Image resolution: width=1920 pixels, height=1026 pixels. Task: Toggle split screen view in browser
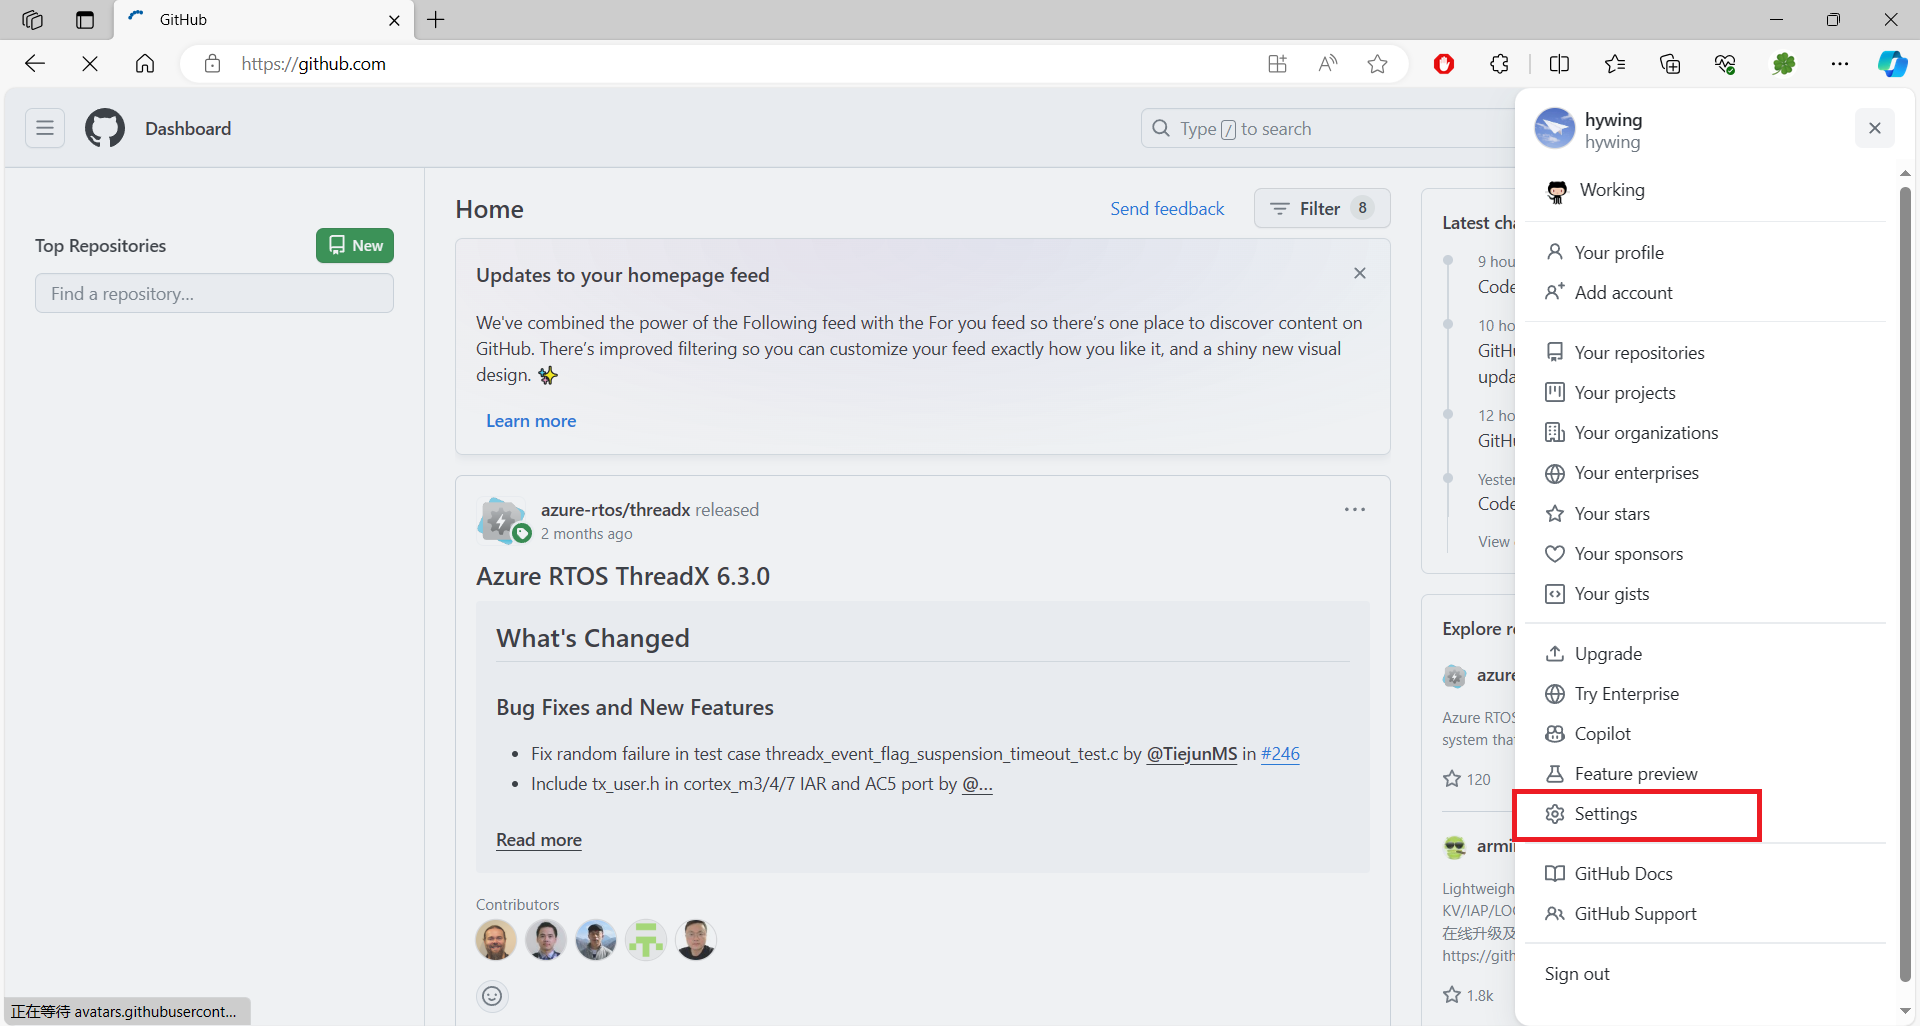point(1559,64)
